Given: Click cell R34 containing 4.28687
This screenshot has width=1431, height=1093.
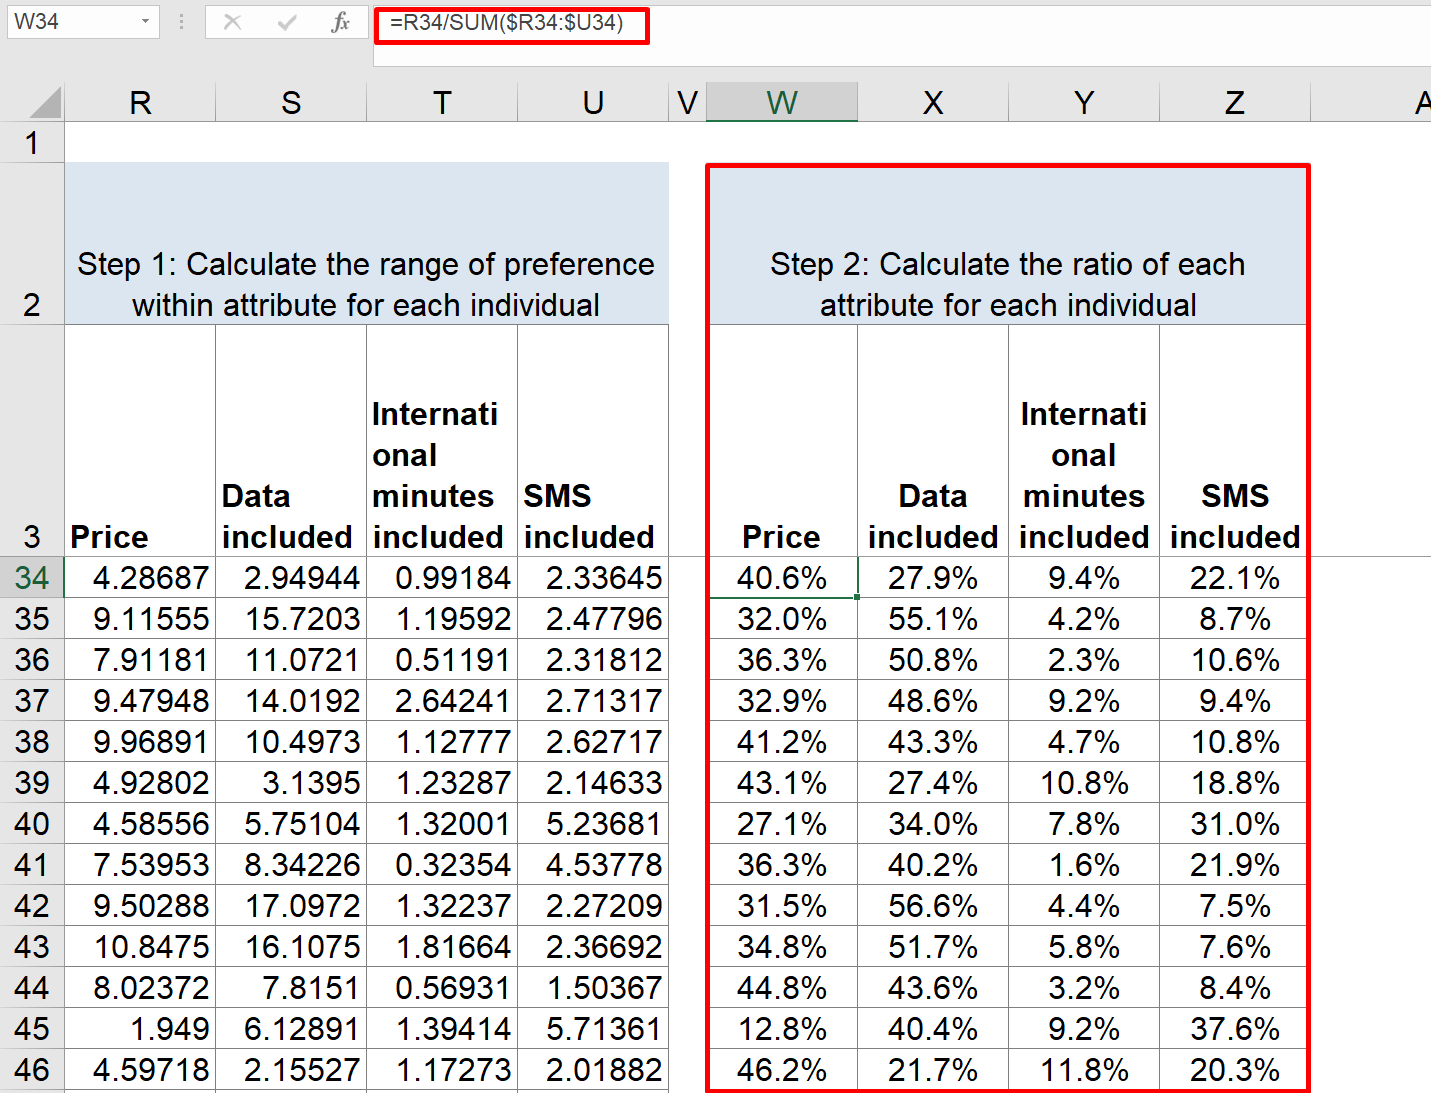Looking at the screenshot, I should click(139, 577).
